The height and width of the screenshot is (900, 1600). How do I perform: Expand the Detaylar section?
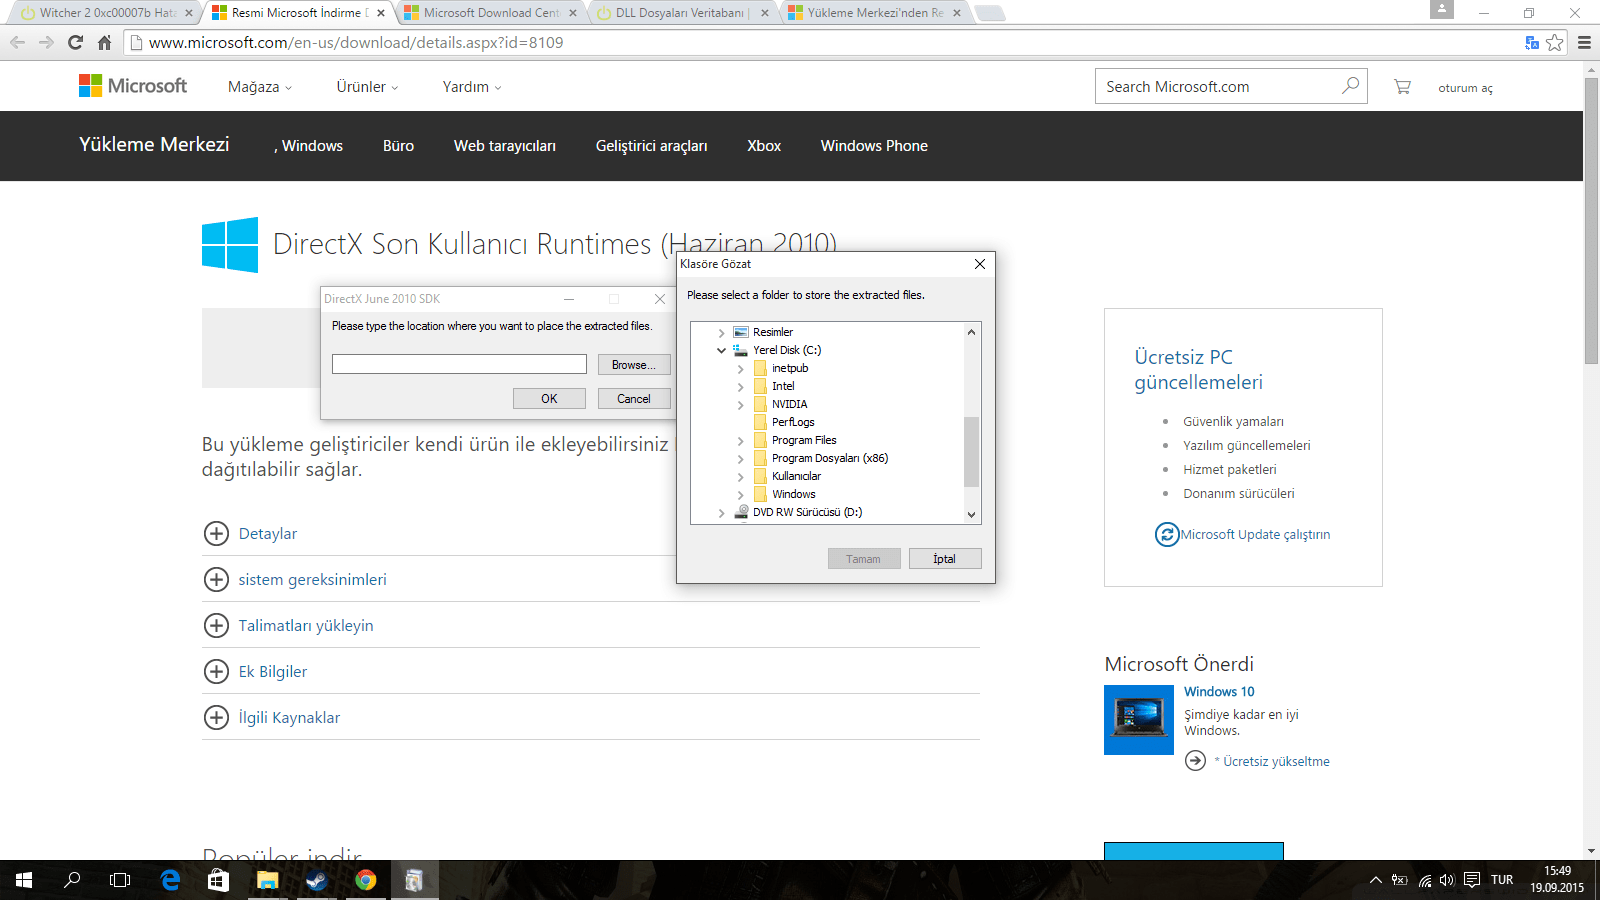216,533
